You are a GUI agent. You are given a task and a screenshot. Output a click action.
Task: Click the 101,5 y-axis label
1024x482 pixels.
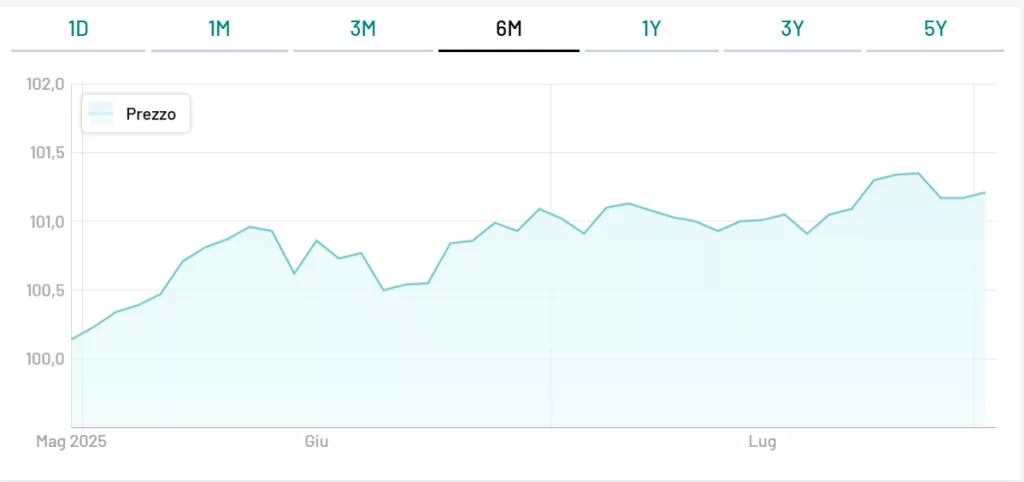click(x=45, y=153)
